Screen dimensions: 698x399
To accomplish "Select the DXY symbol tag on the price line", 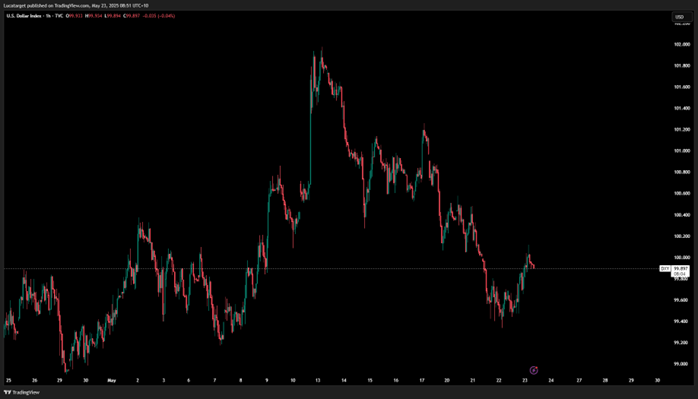I will pyautogui.click(x=665, y=269).
